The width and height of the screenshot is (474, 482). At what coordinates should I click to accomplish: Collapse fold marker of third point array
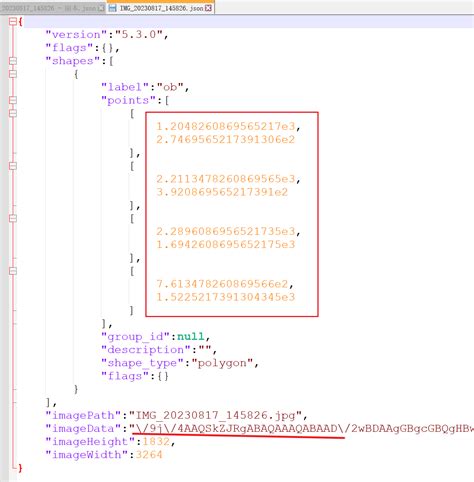13,218
